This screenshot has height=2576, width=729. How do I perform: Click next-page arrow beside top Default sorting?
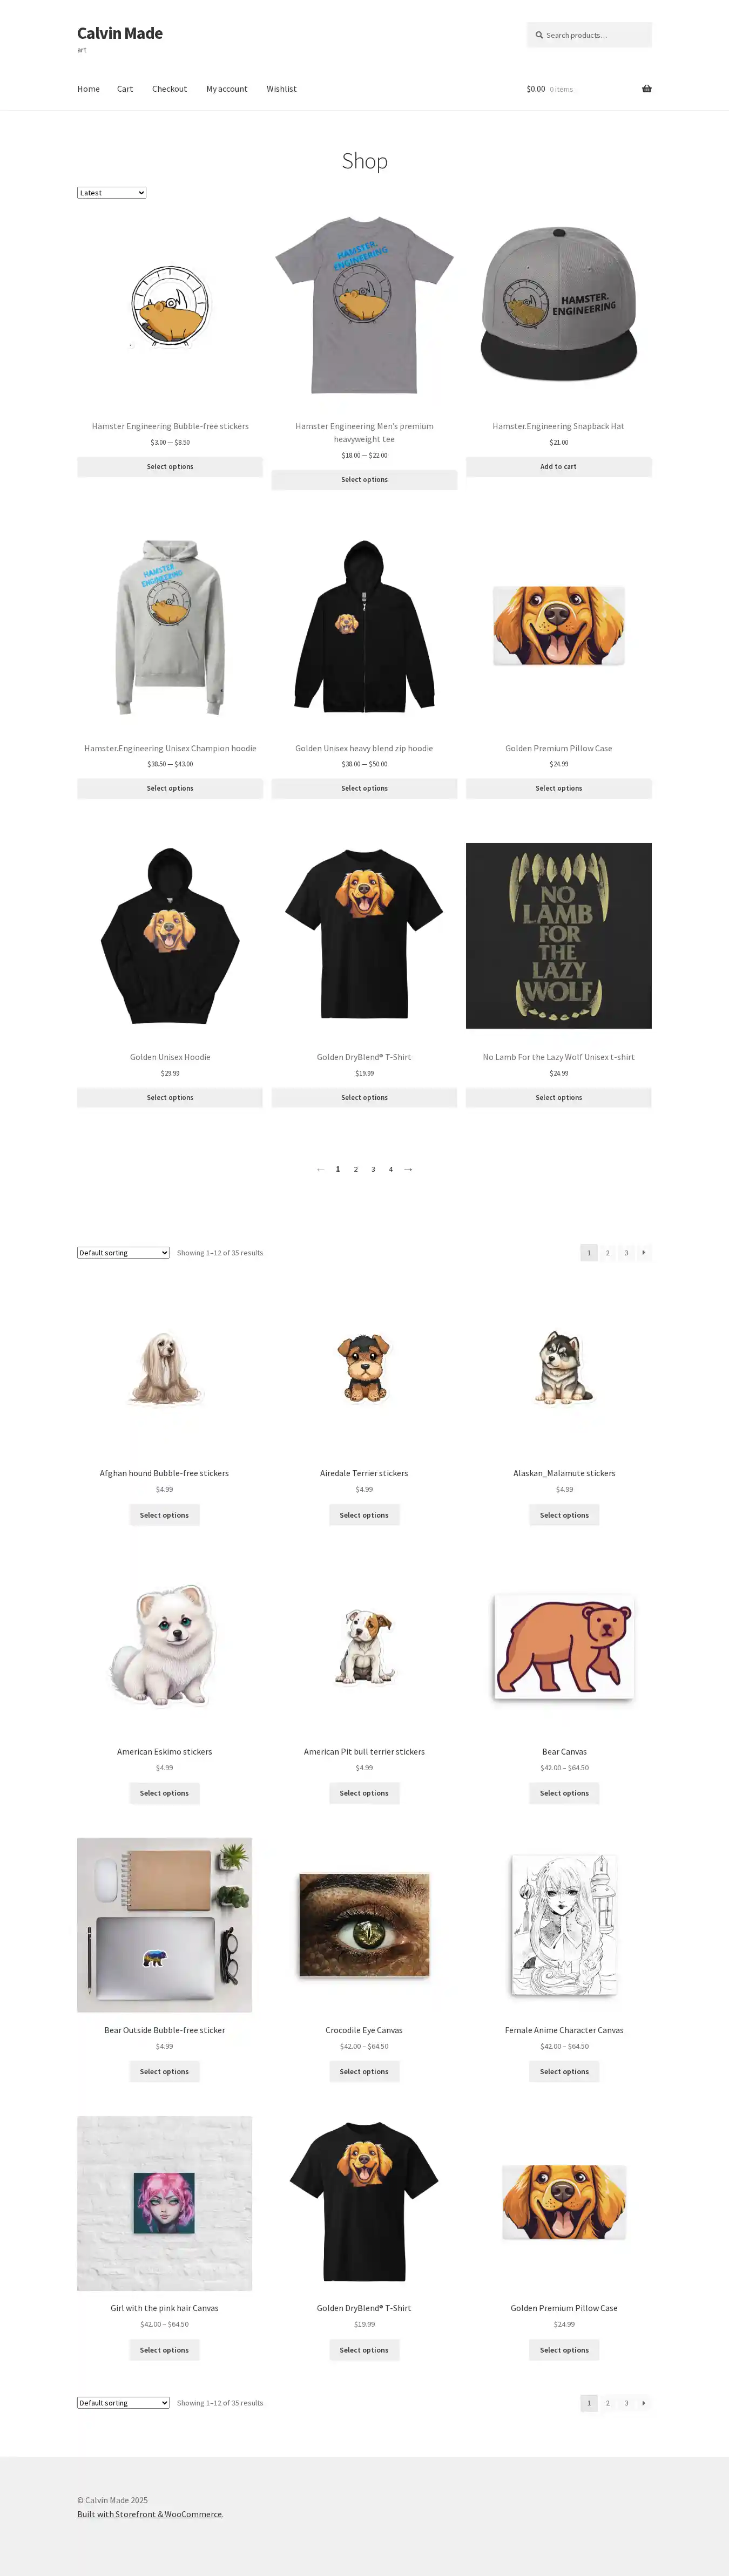point(643,1252)
